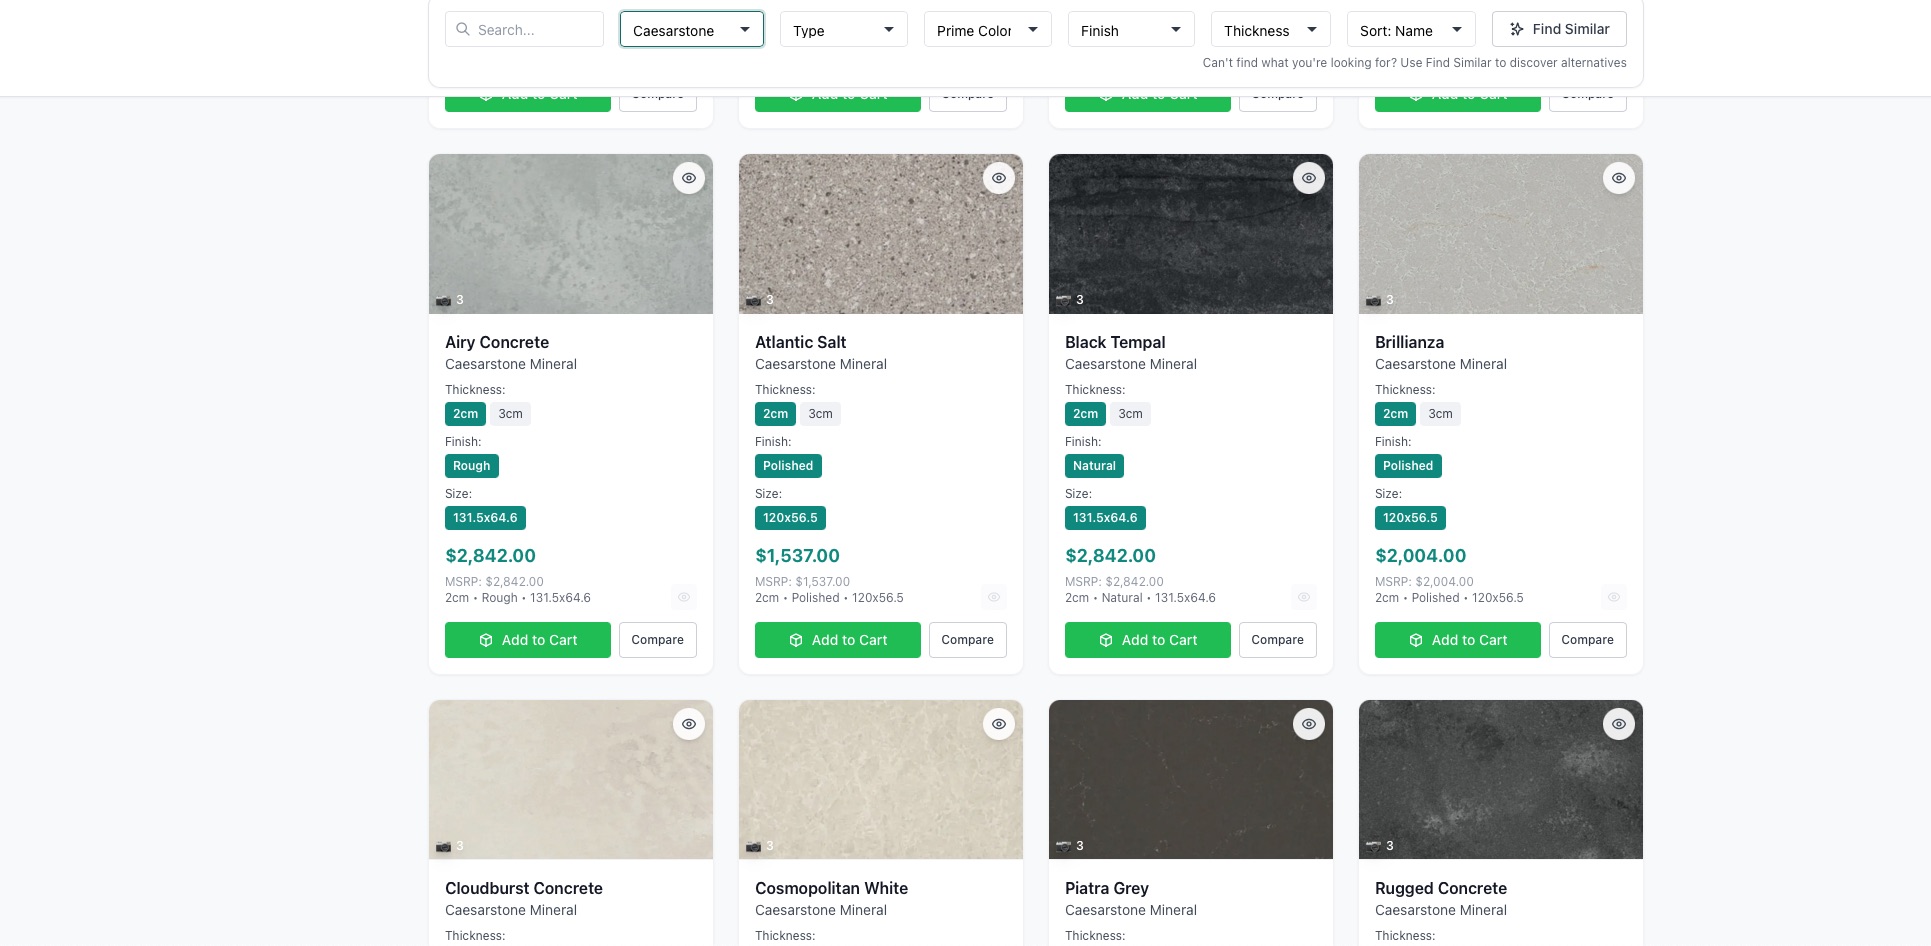Image resolution: width=1931 pixels, height=946 pixels.
Task: Select the Polished finish on Brillianza
Action: (1408, 466)
